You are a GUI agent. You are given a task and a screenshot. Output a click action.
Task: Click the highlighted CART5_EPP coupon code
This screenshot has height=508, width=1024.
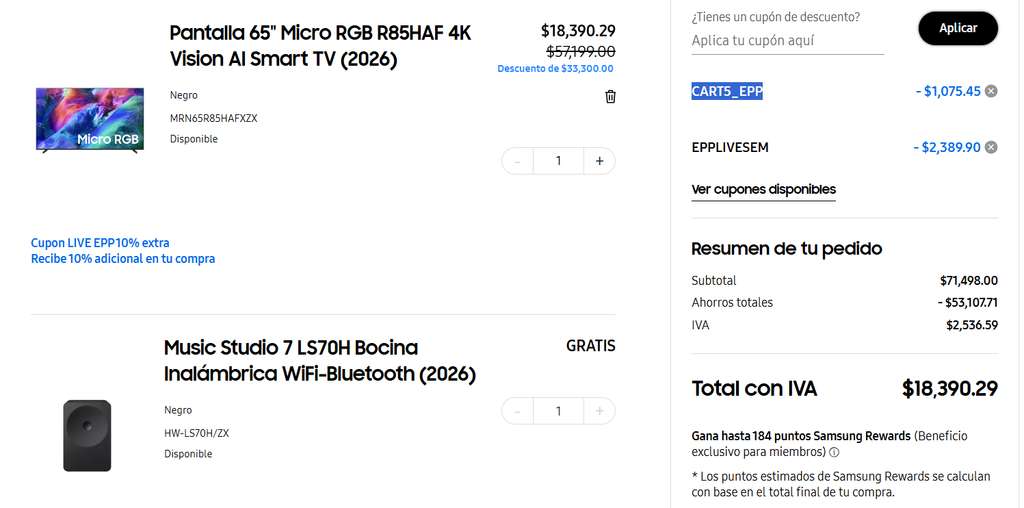coord(727,91)
